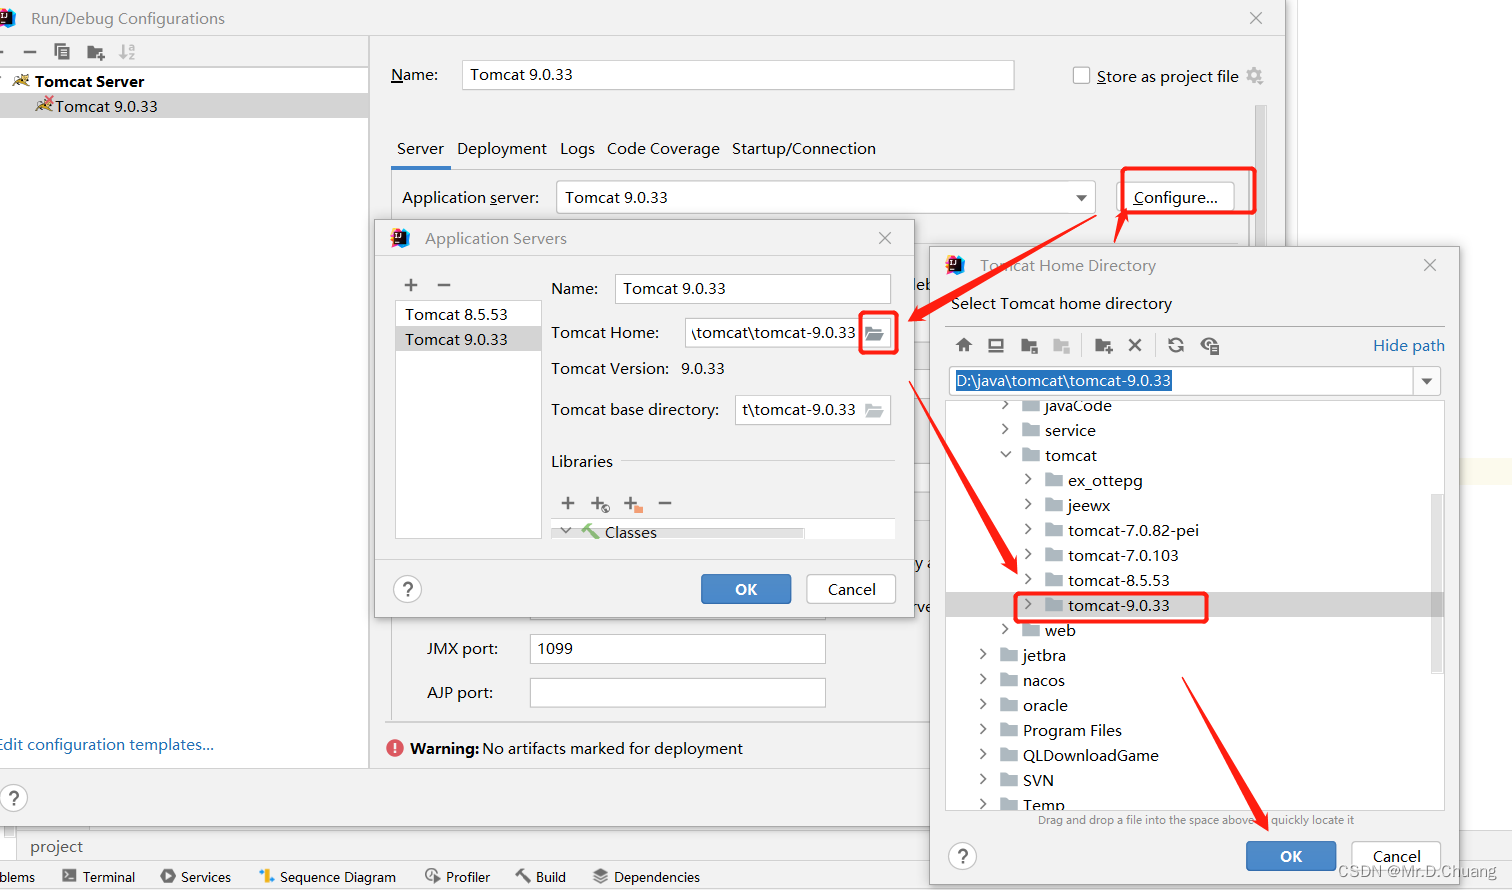Collapse the Classes libraries node
Viewport: 1512px width, 890px height.
[566, 531]
